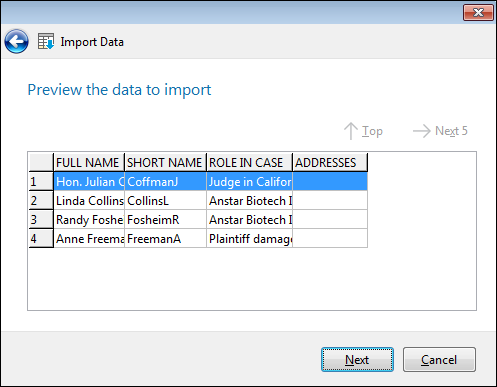Select row header number 1
The image size is (497, 387).
[41, 182]
